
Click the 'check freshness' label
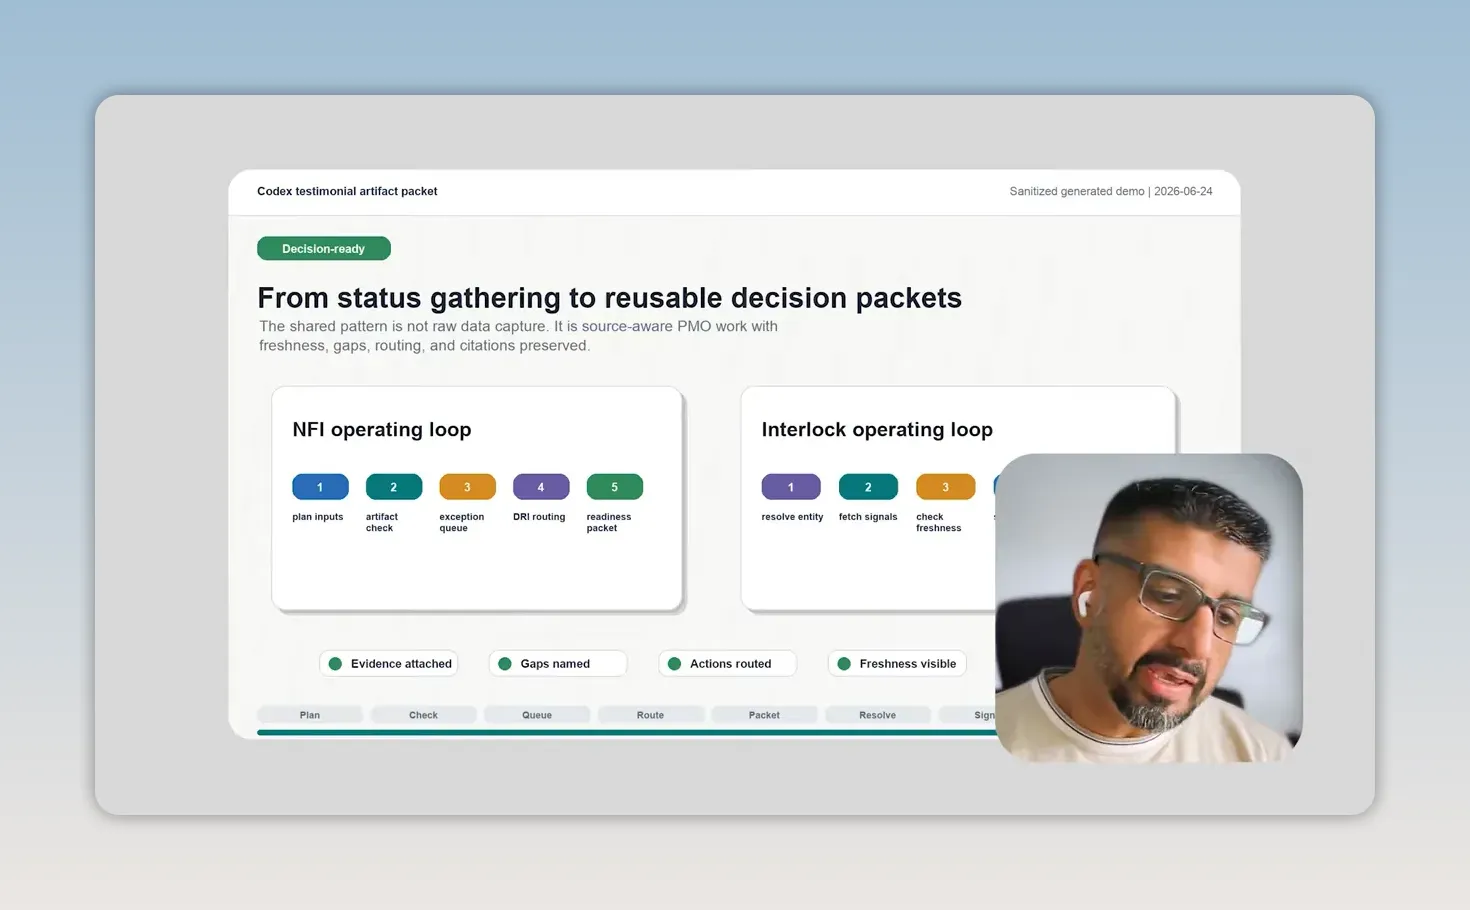click(938, 522)
